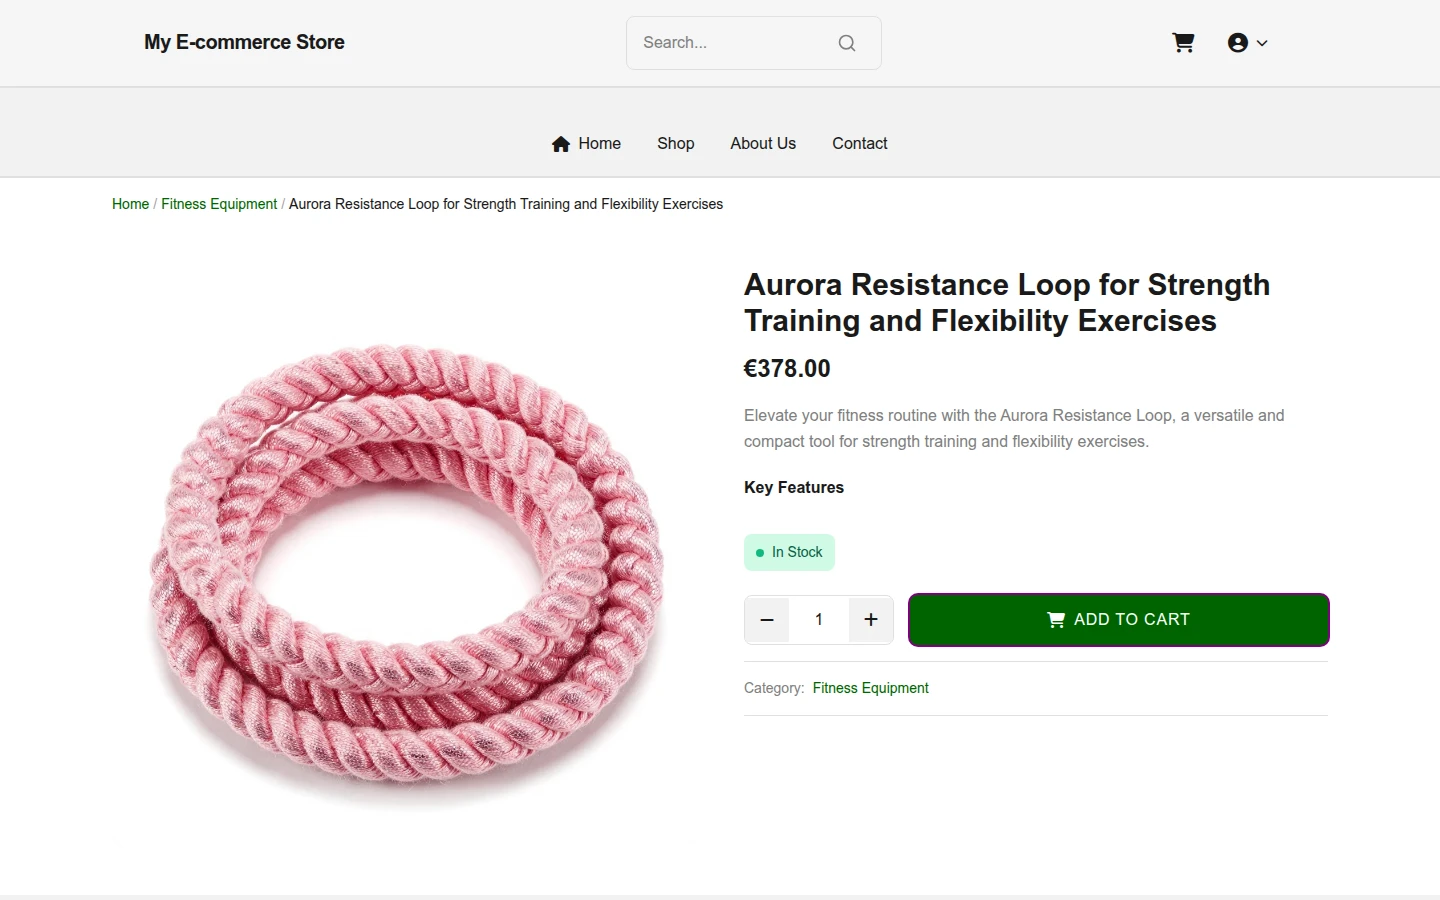1440x900 pixels.
Task: Click the My E-commerce Store logo
Action: coord(244,42)
